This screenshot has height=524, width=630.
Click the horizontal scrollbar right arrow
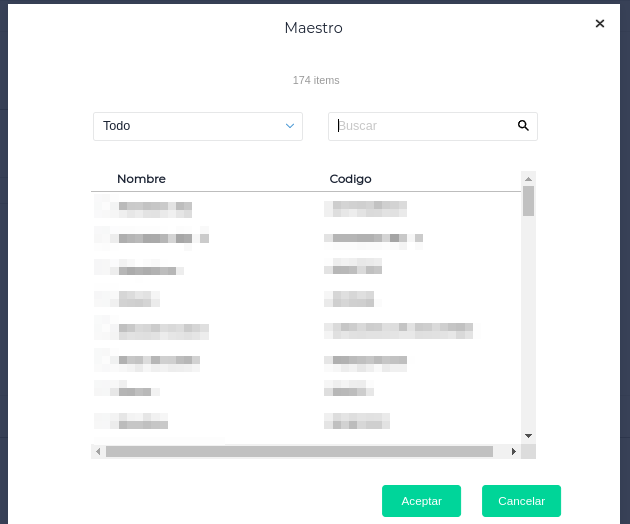514,452
